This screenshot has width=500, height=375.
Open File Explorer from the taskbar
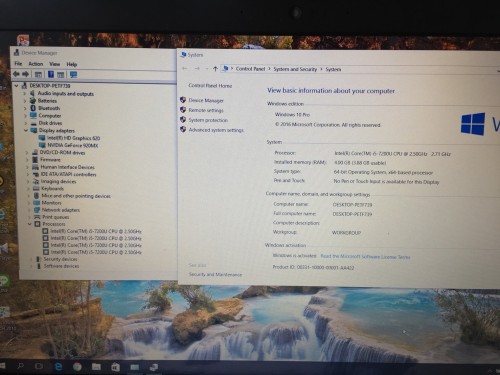coord(96,367)
